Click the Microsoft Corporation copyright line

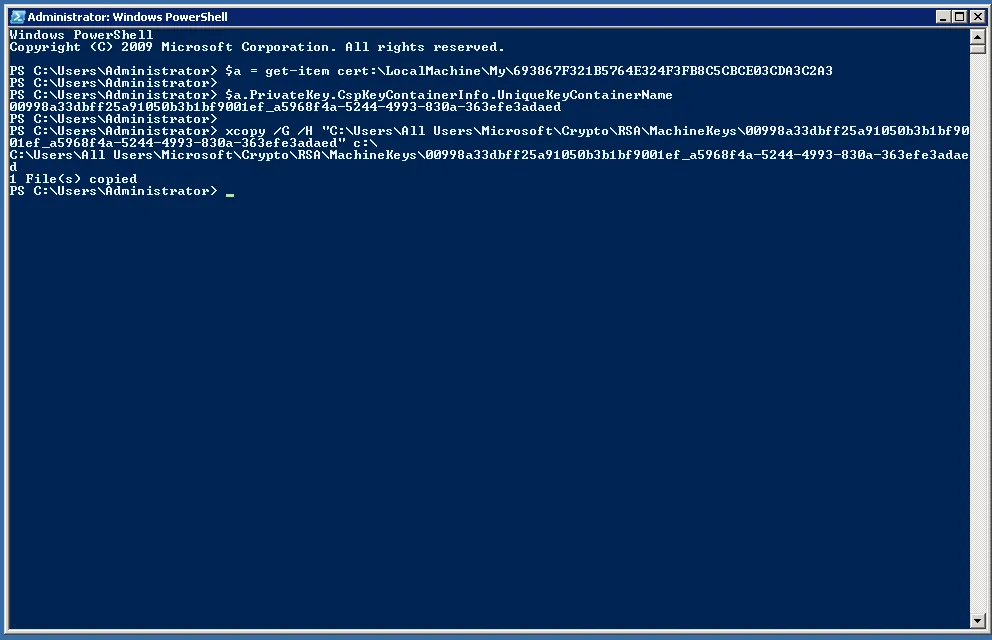(x=257, y=47)
